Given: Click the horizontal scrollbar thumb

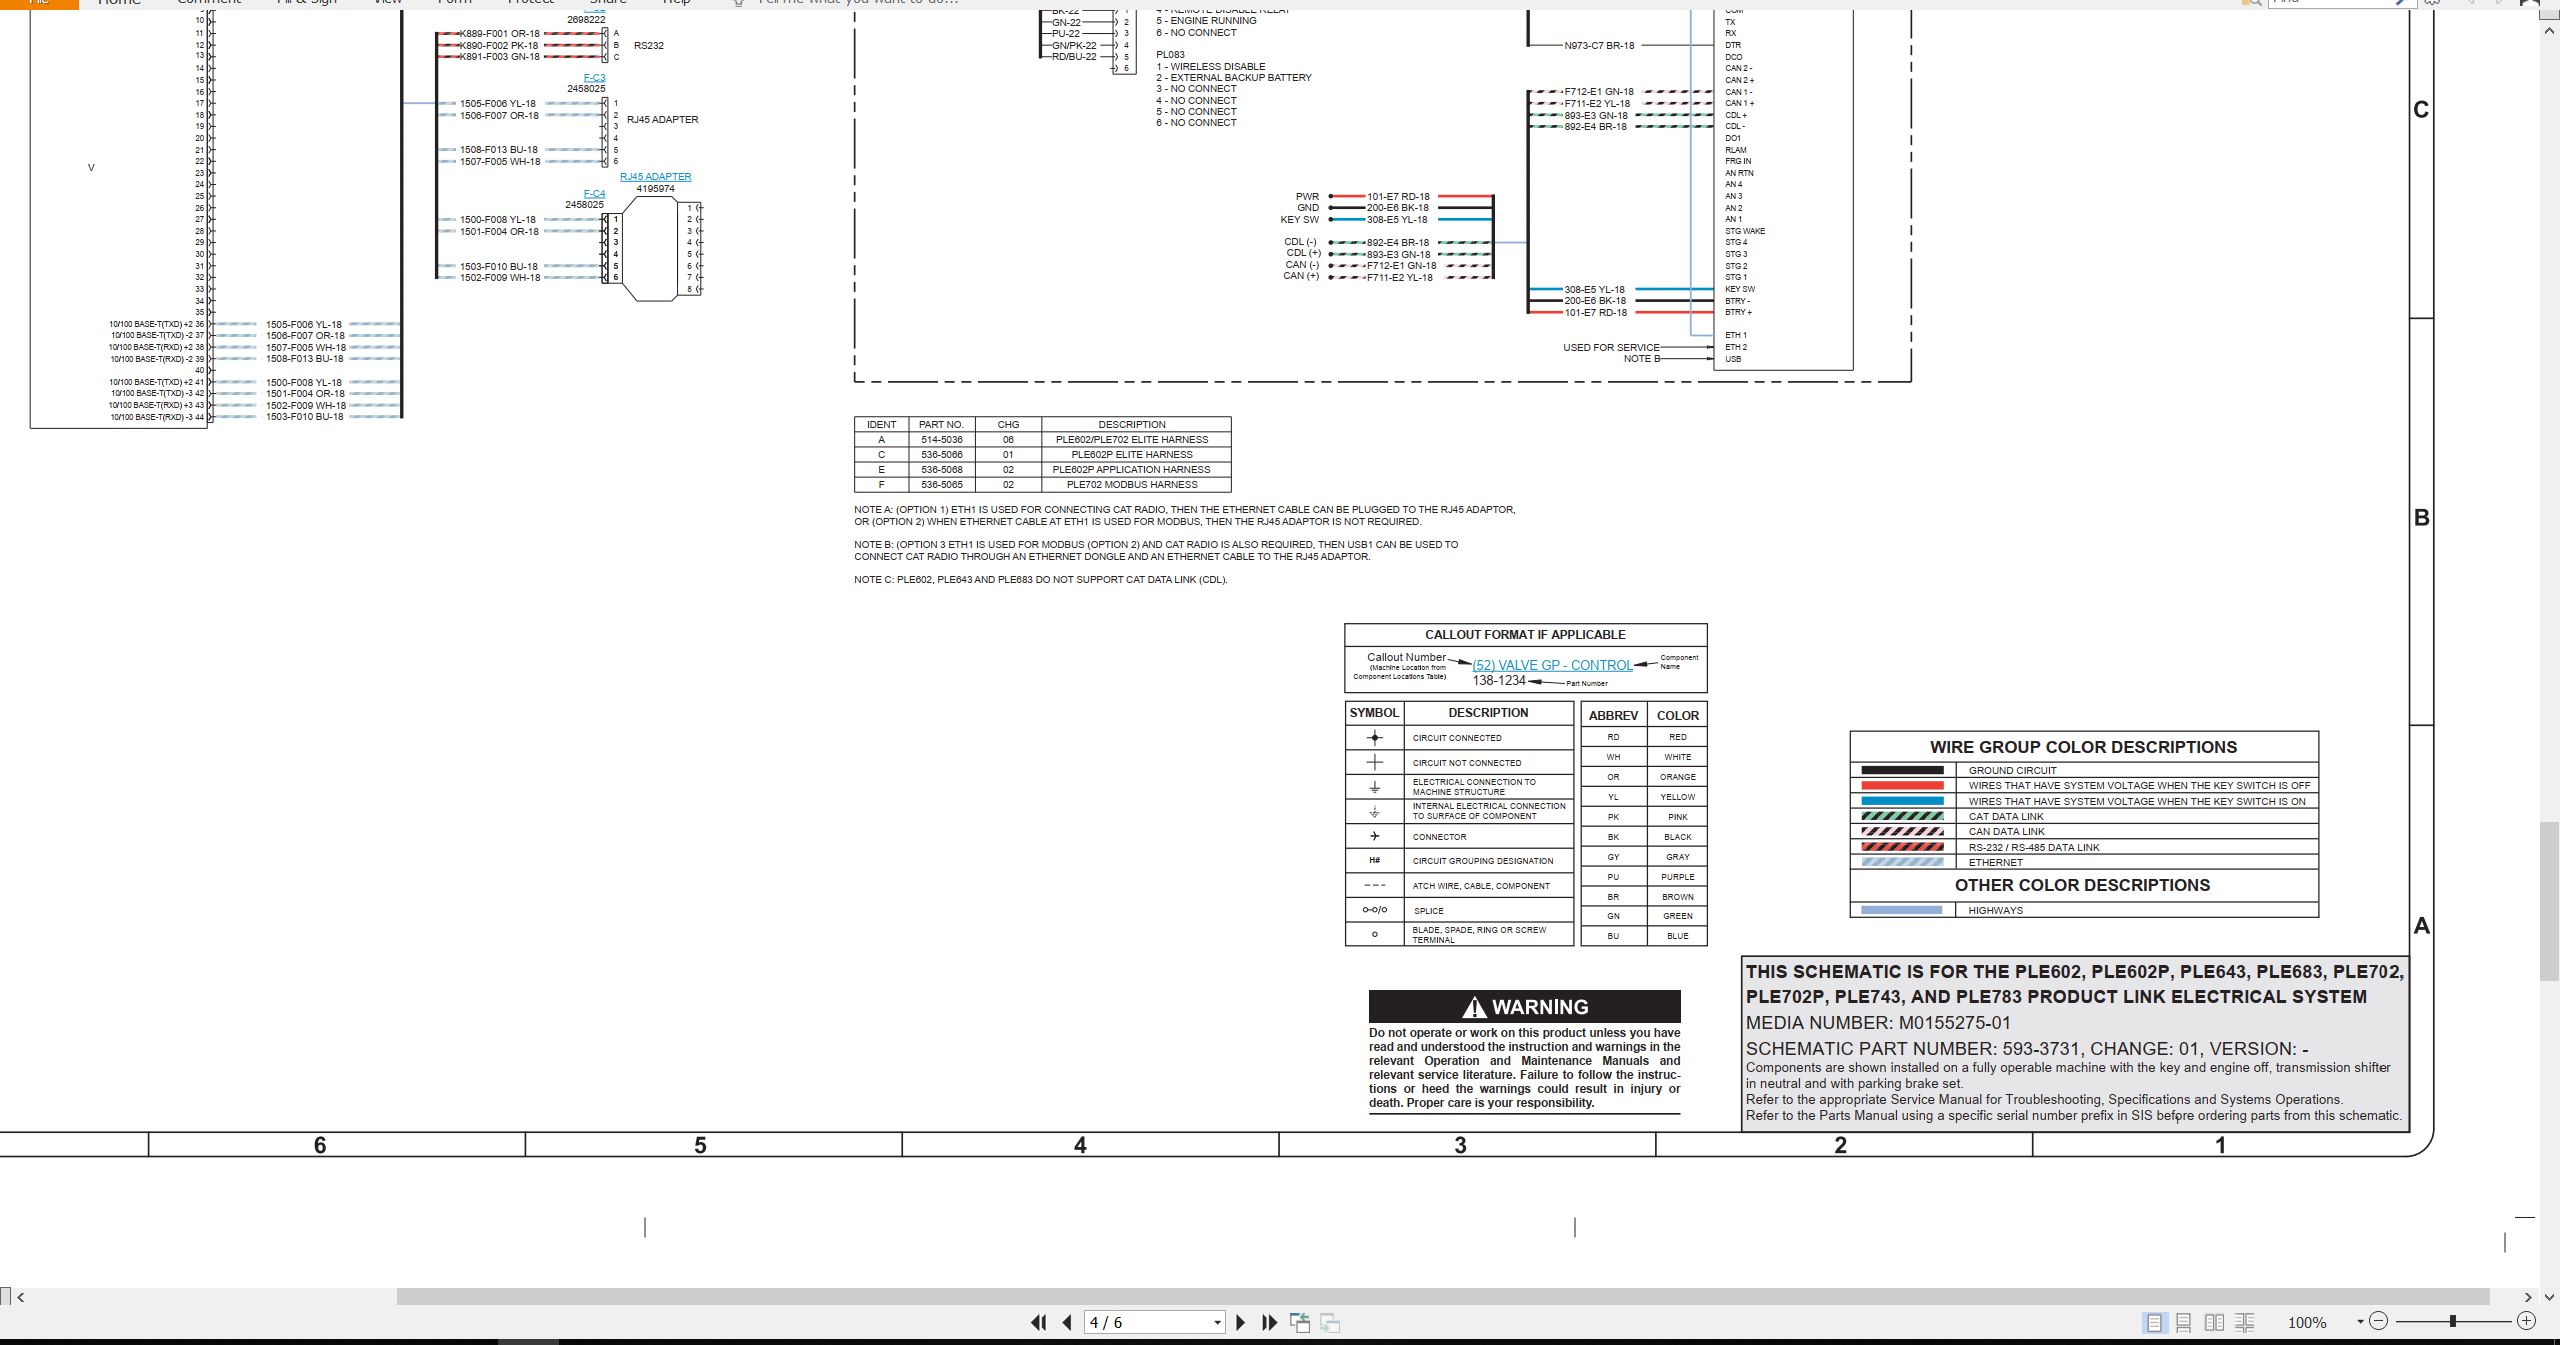Looking at the screenshot, I should tap(1443, 1297).
